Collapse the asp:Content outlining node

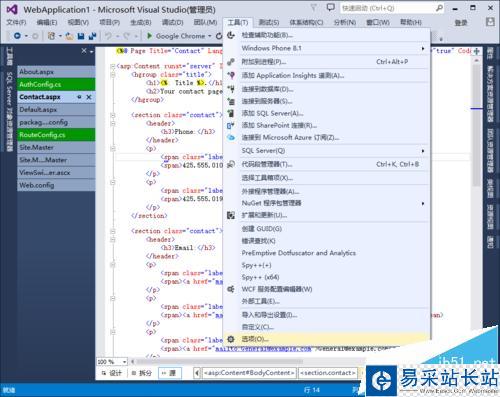coord(113,66)
